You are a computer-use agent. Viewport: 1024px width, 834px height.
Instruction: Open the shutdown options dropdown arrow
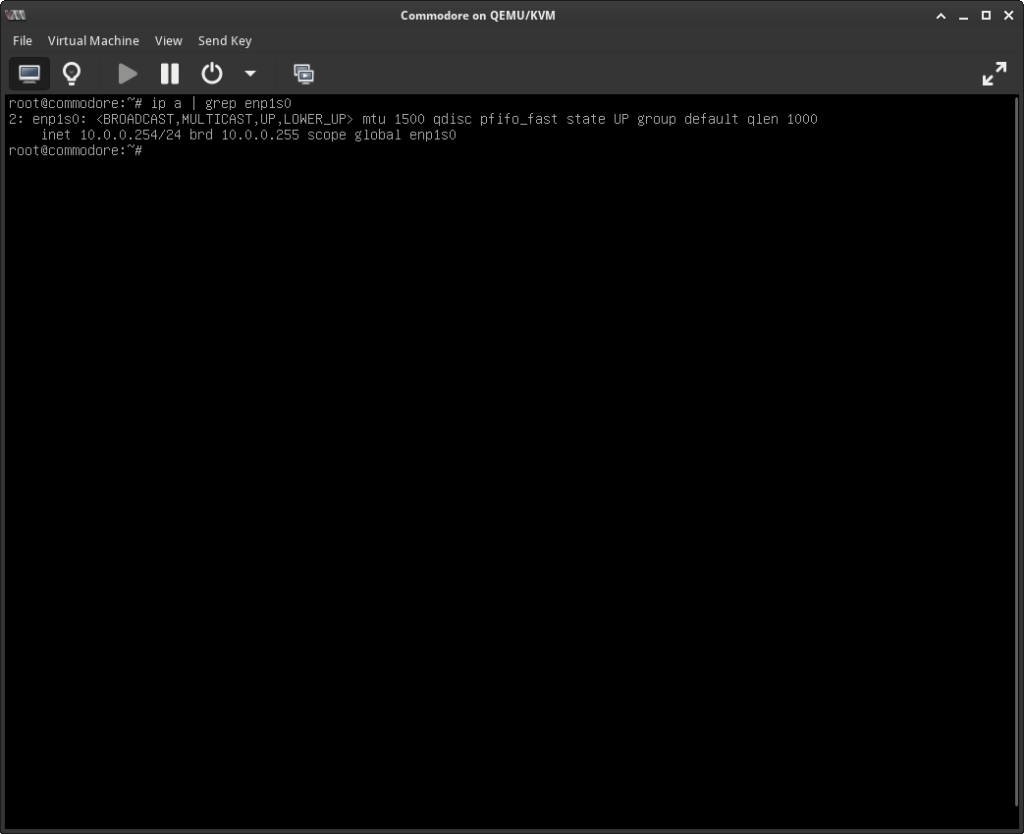249,73
